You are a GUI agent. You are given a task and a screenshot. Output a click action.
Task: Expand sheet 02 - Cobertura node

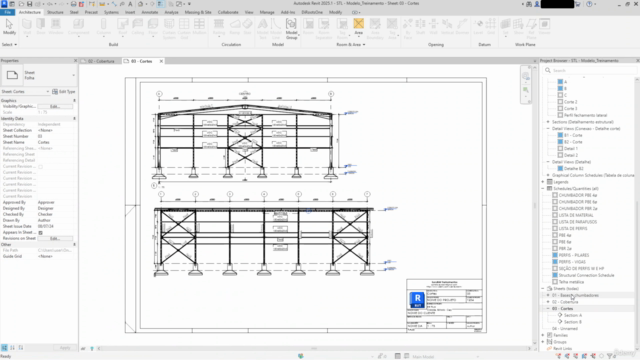(x=548, y=302)
